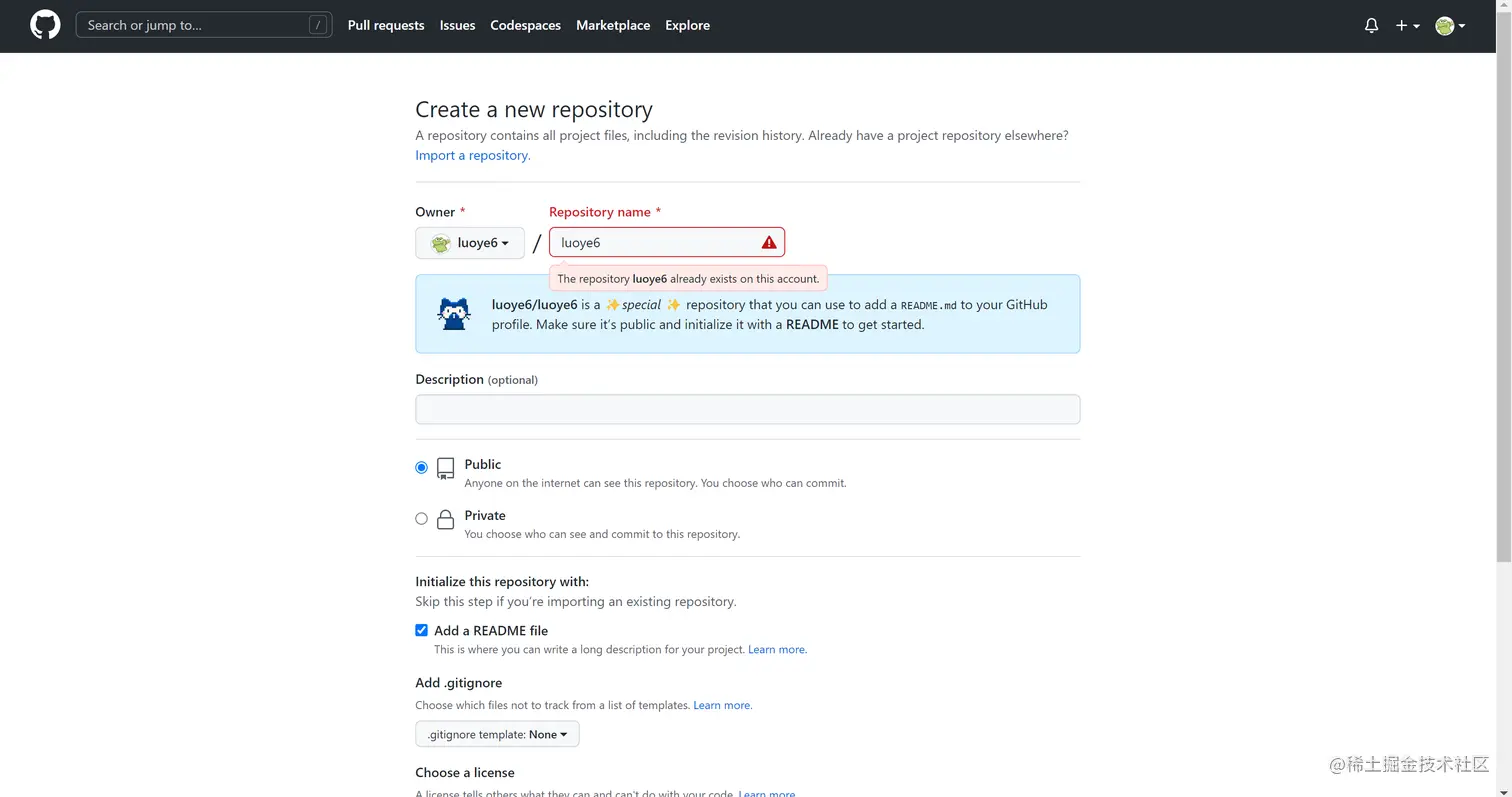Select the Public visibility radio

click(421, 467)
